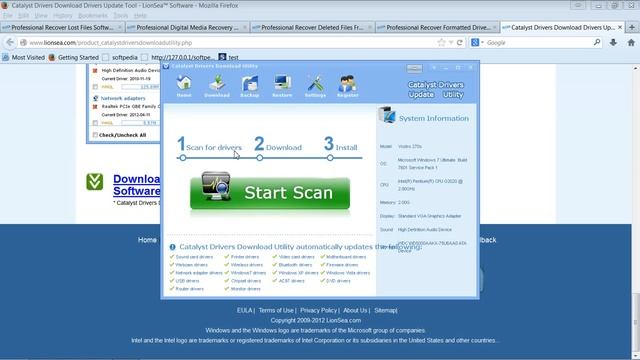Toggle the Check/Uncheck All checkbox

(95, 135)
